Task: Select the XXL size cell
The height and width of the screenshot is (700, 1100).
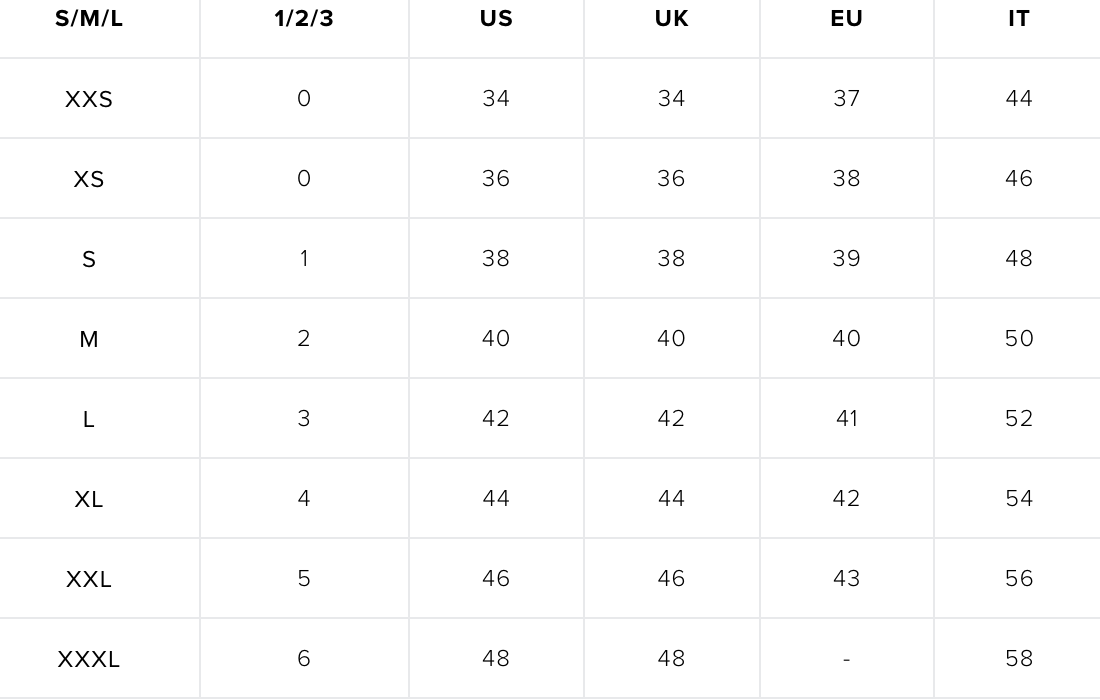Action: pos(88,579)
